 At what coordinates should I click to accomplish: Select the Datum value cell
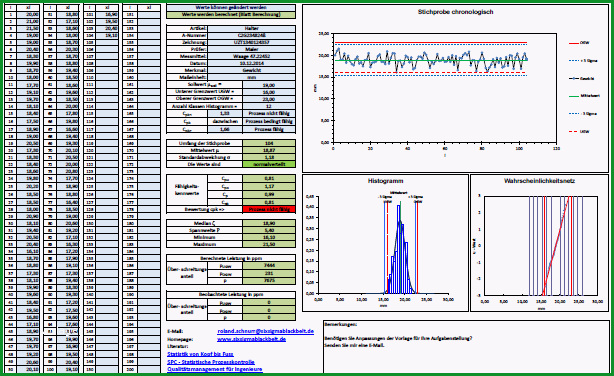[x=251, y=63]
